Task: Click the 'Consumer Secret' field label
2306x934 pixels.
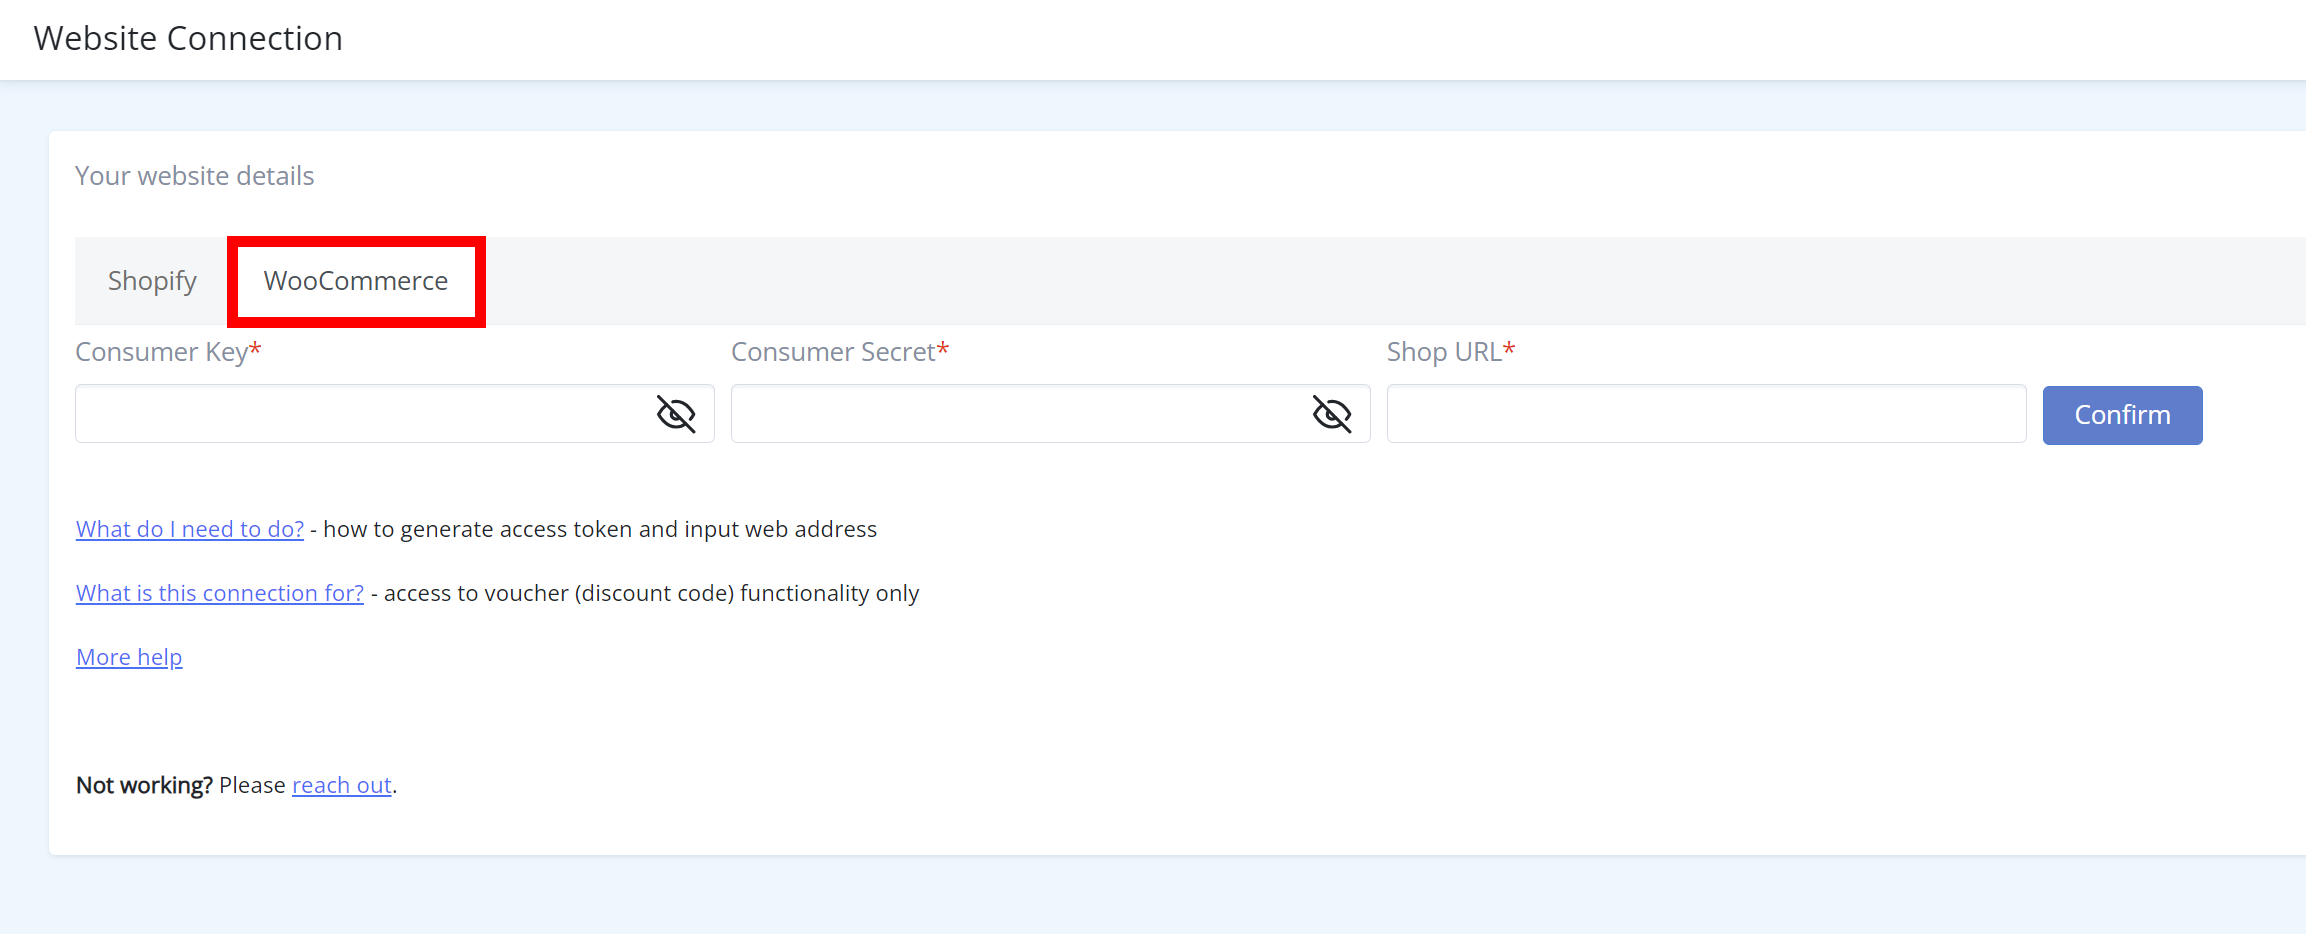Action: [x=840, y=352]
